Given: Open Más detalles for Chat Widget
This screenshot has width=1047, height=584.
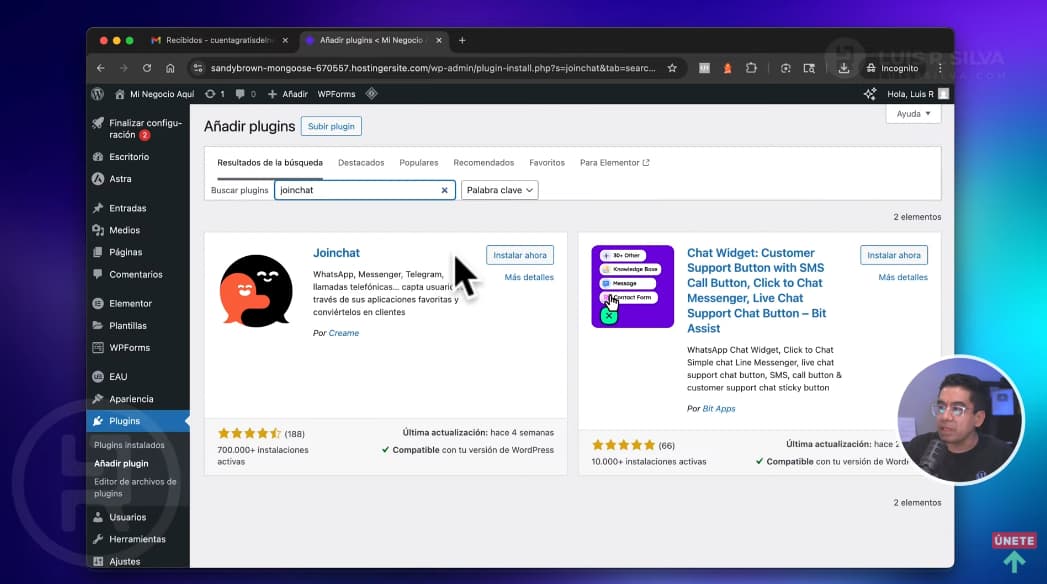Looking at the screenshot, I should [x=903, y=277].
